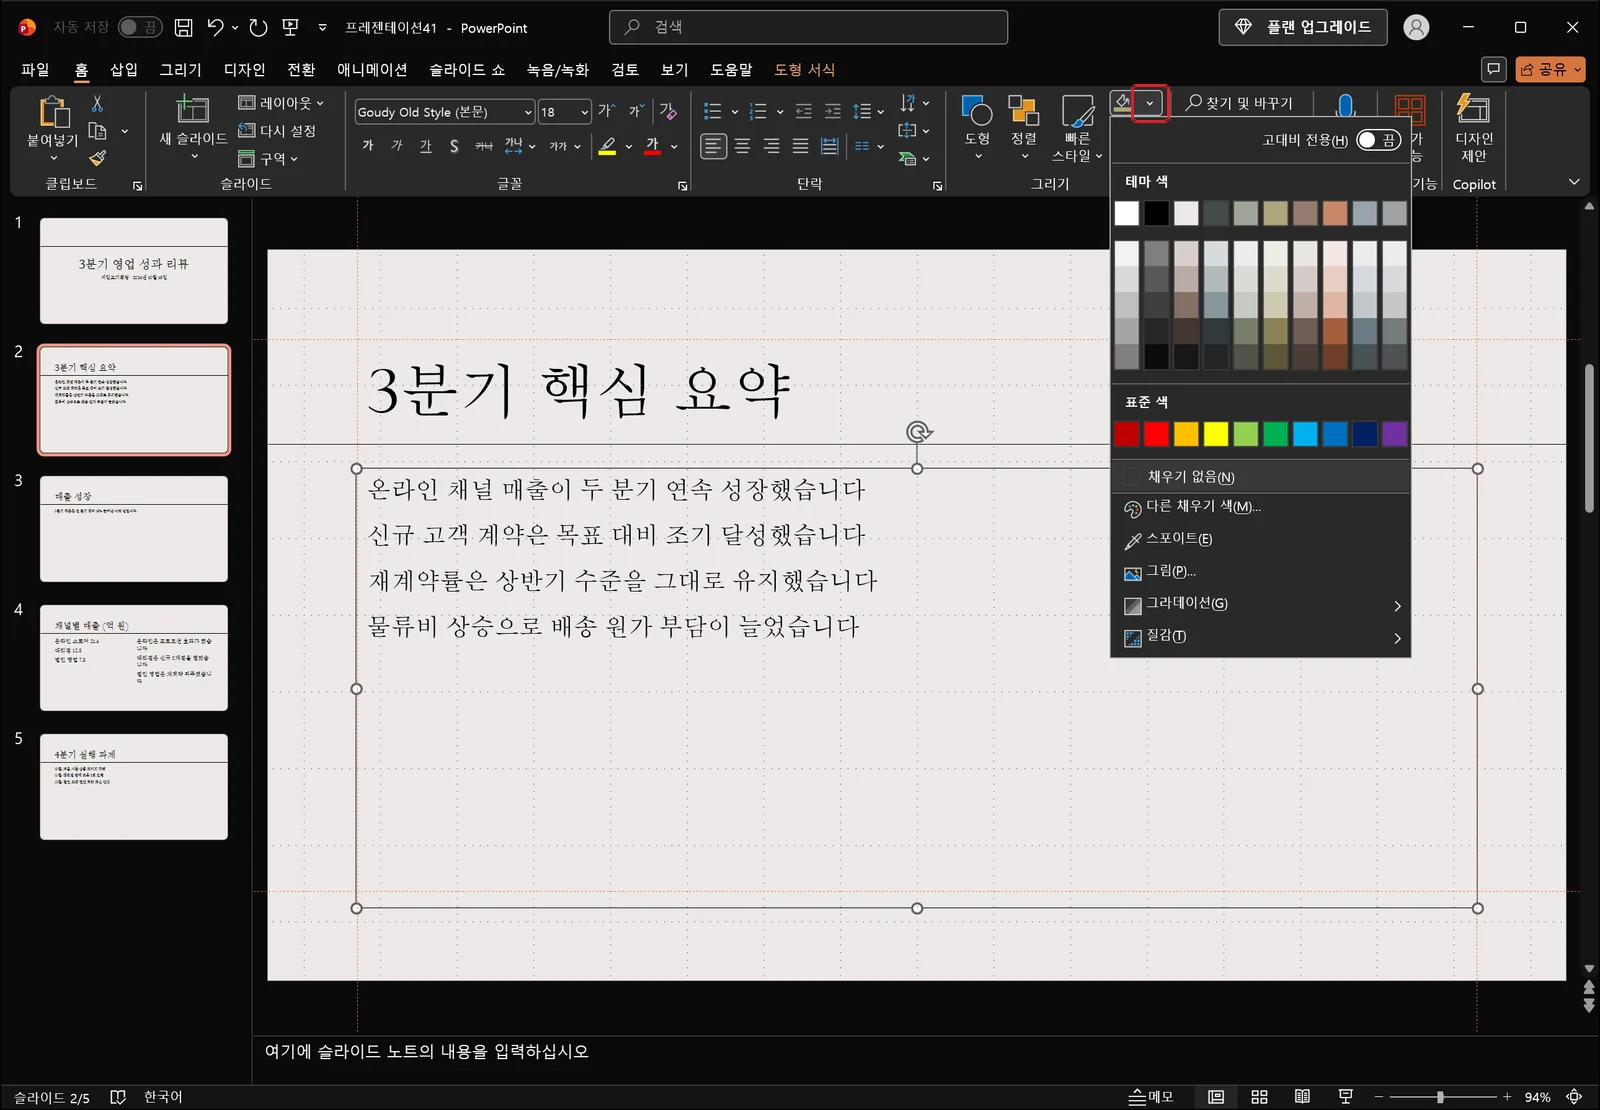Click the shape fill paint bucket

pos(1122,103)
